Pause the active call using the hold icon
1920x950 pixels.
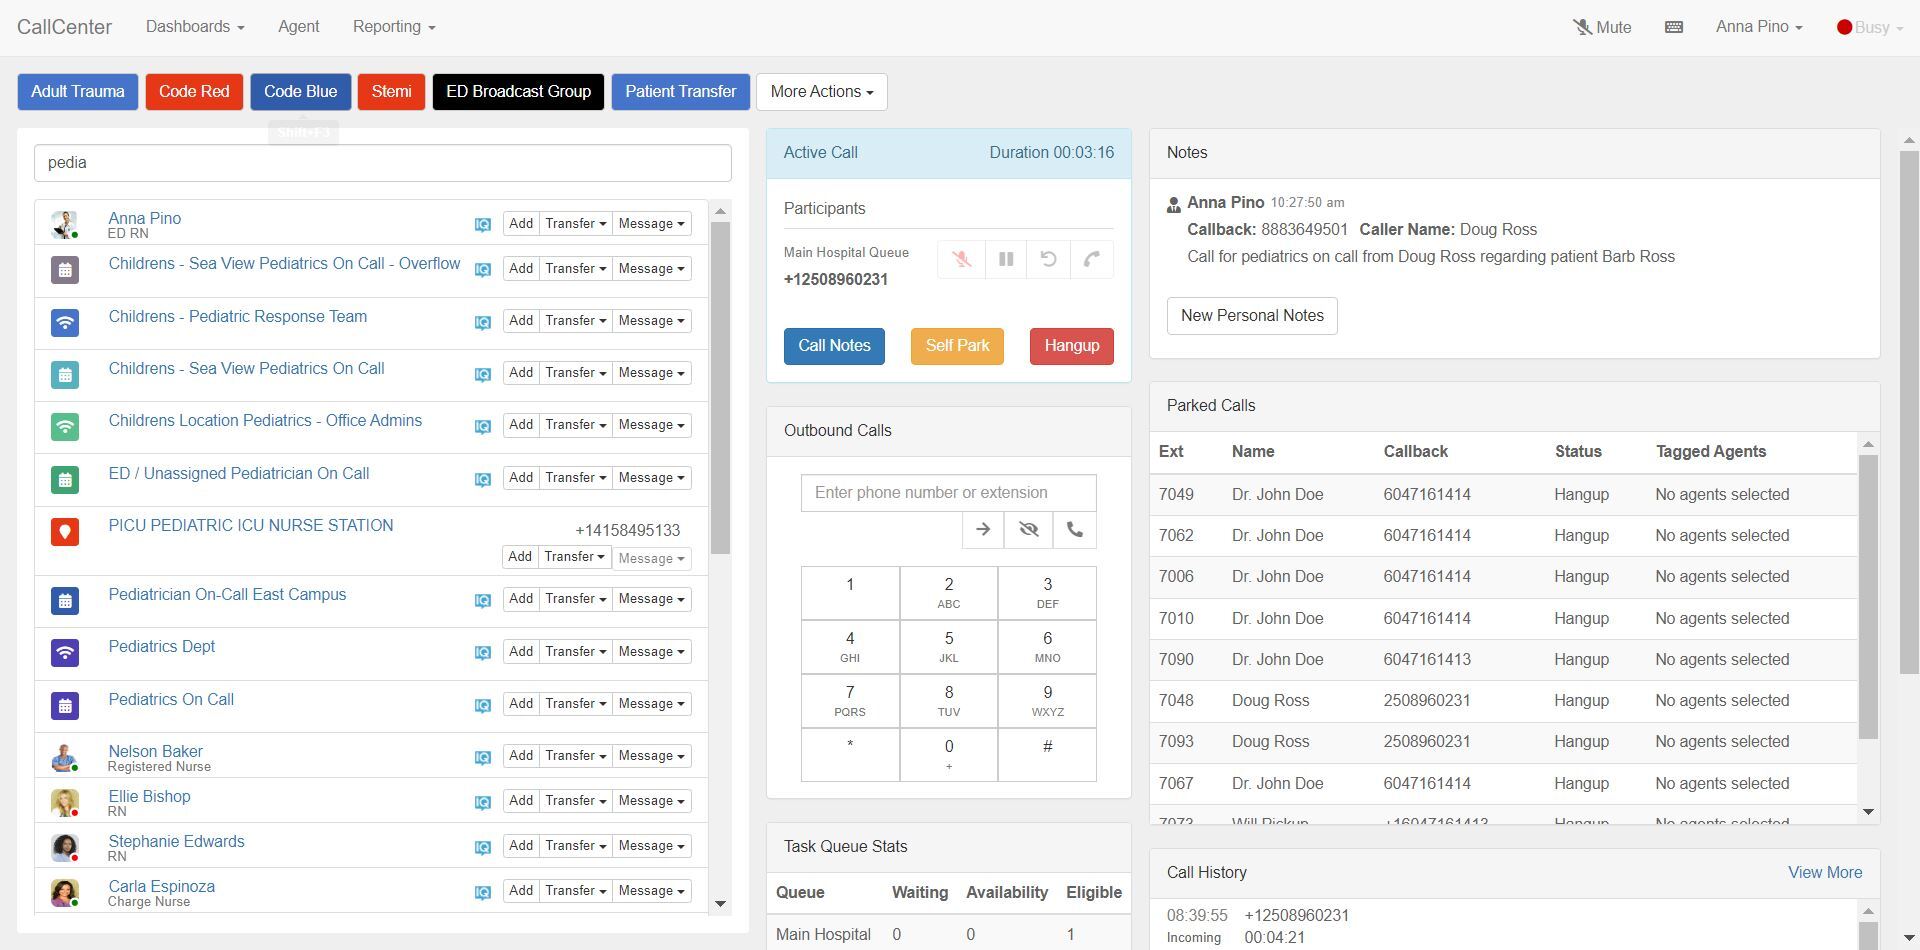point(1006,259)
